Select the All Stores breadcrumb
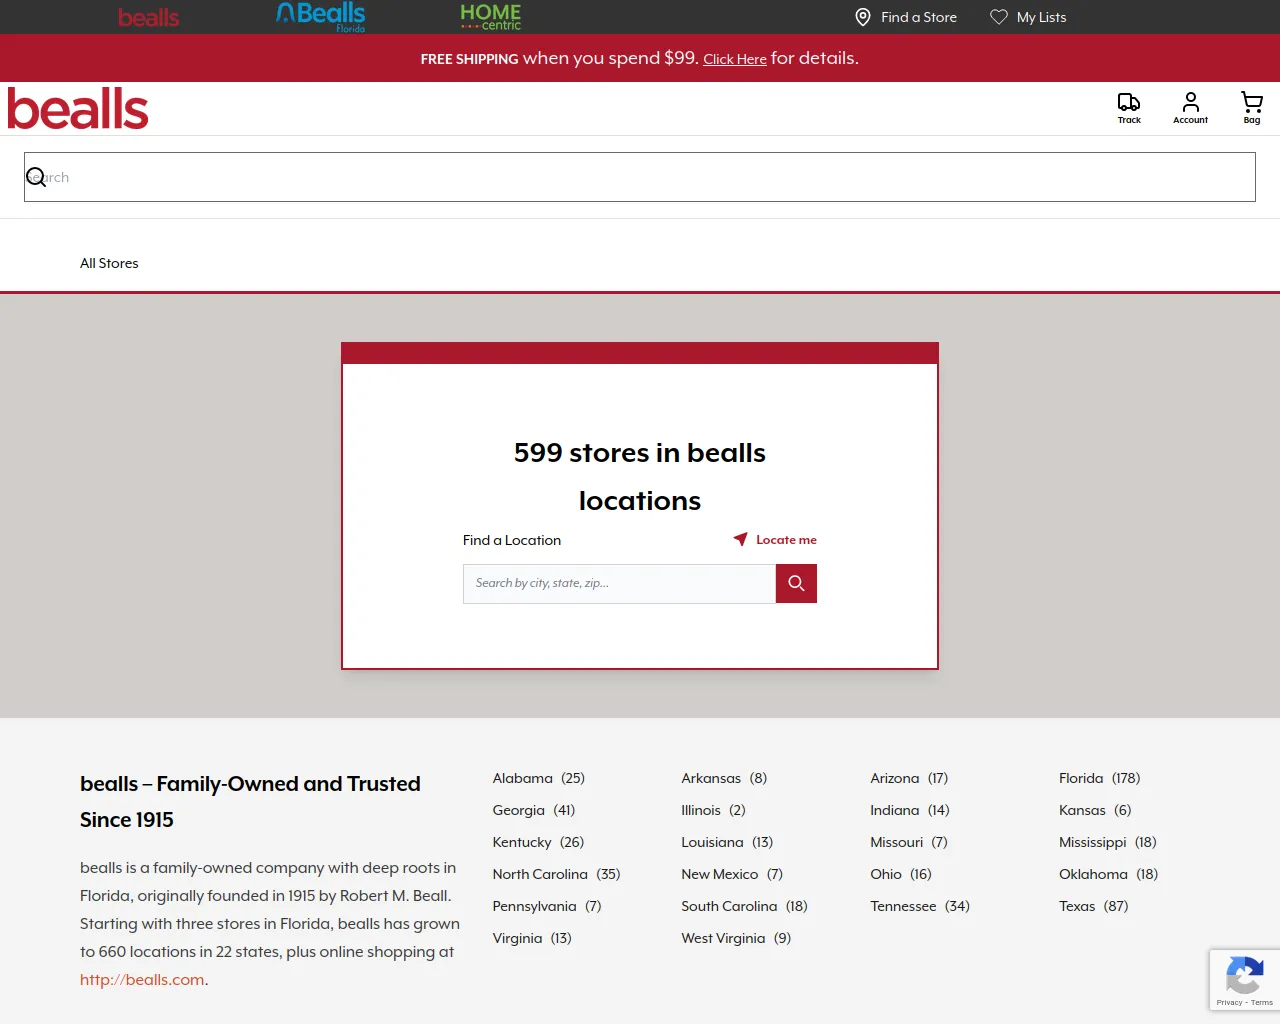The width and height of the screenshot is (1280, 1024). click(x=109, y=263)
